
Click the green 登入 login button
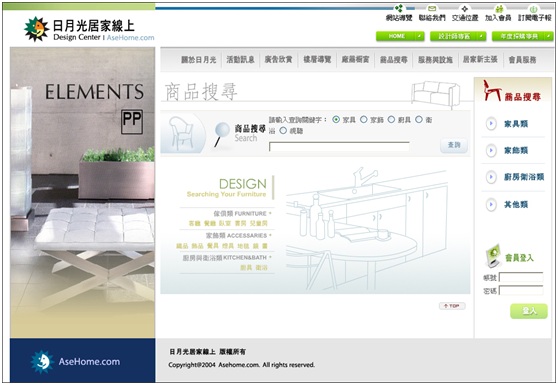529,311
